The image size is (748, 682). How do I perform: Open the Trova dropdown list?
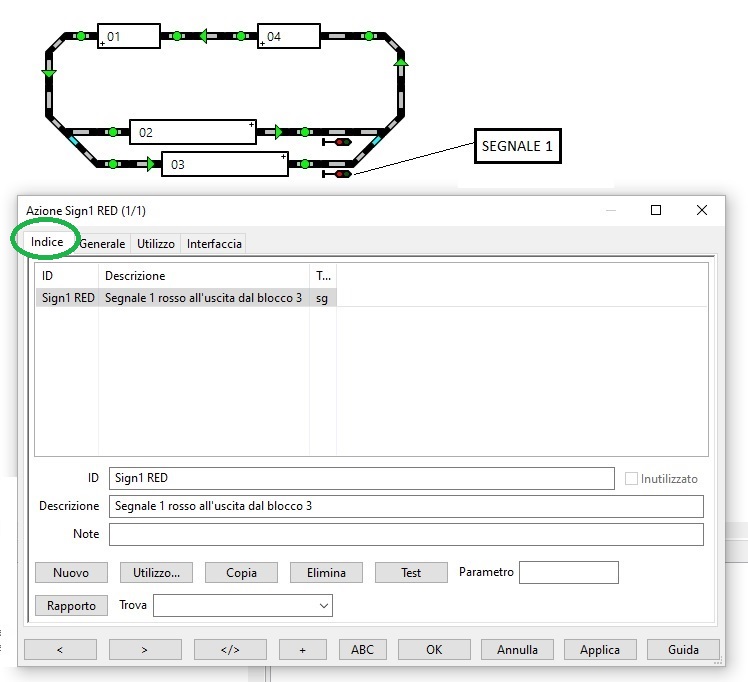(323, 605)
